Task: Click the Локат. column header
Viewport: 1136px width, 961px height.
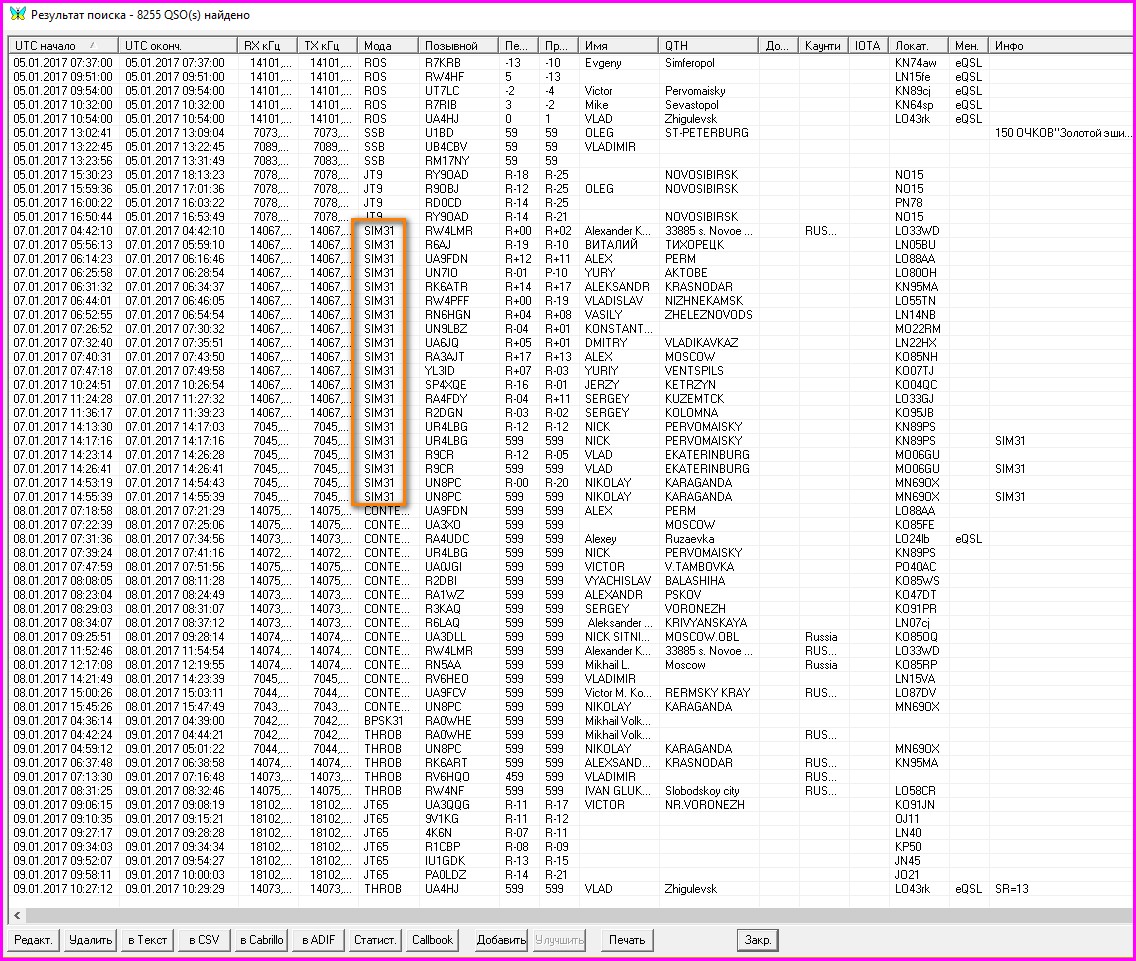Action: [x=917, y=46]
